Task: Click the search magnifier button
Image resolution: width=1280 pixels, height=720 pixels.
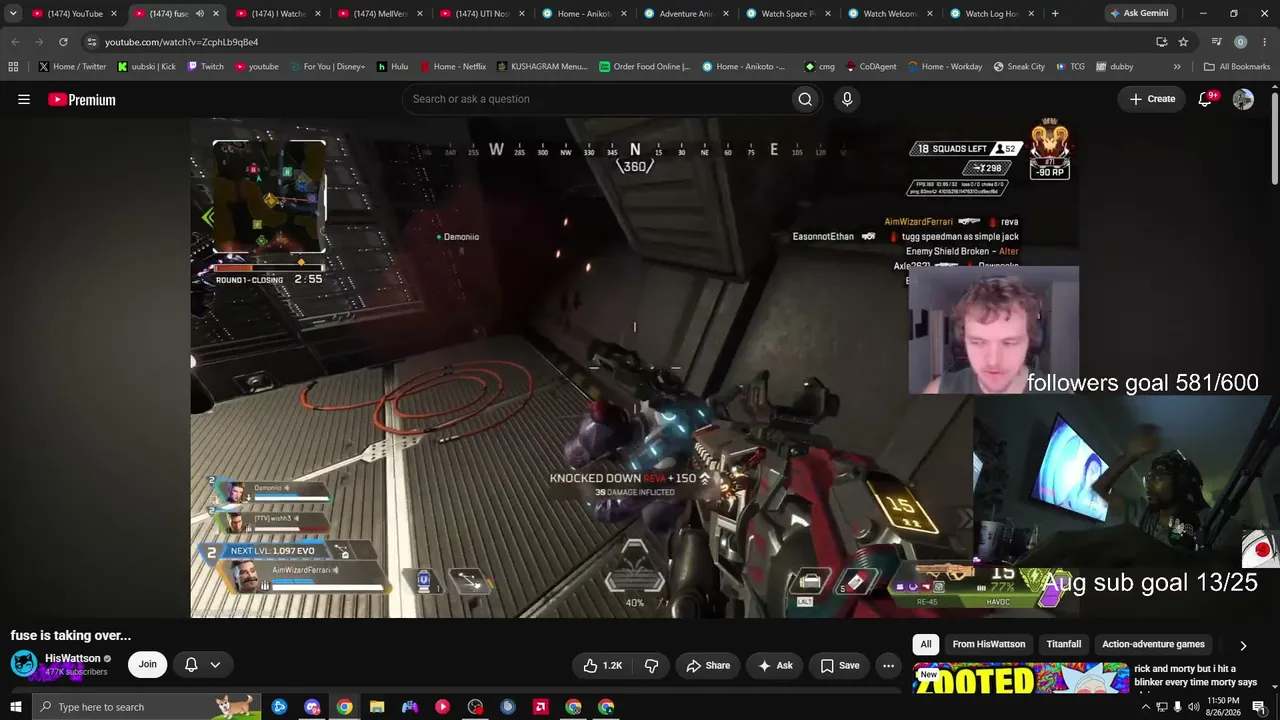Action: [x=805, y=99]
